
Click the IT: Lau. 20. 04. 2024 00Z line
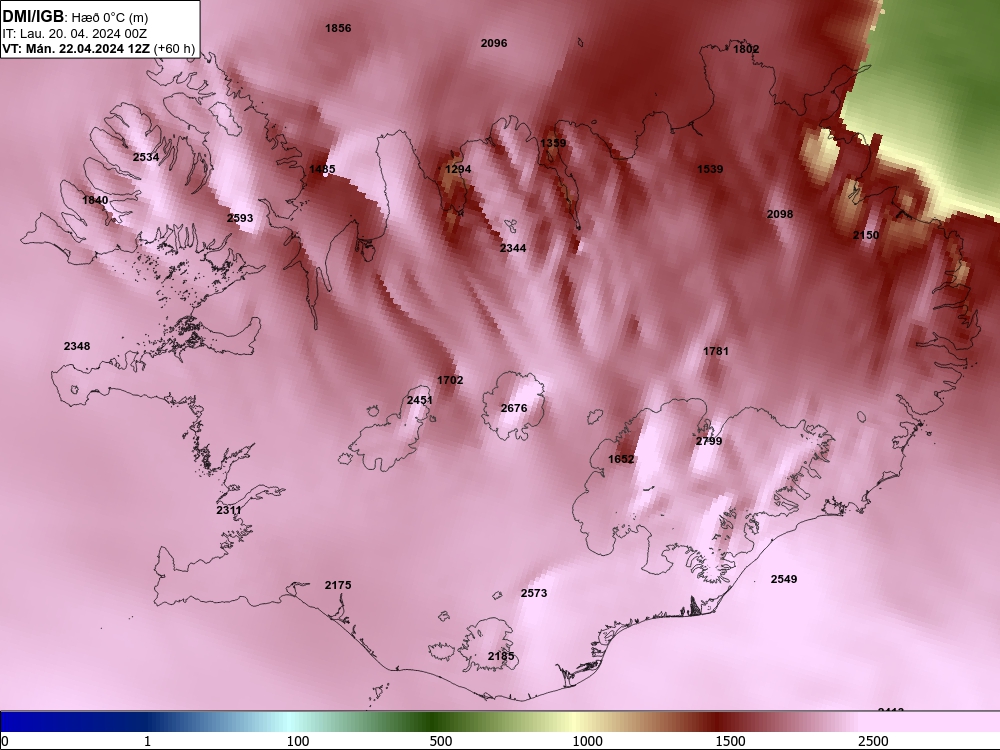[75, 34]
